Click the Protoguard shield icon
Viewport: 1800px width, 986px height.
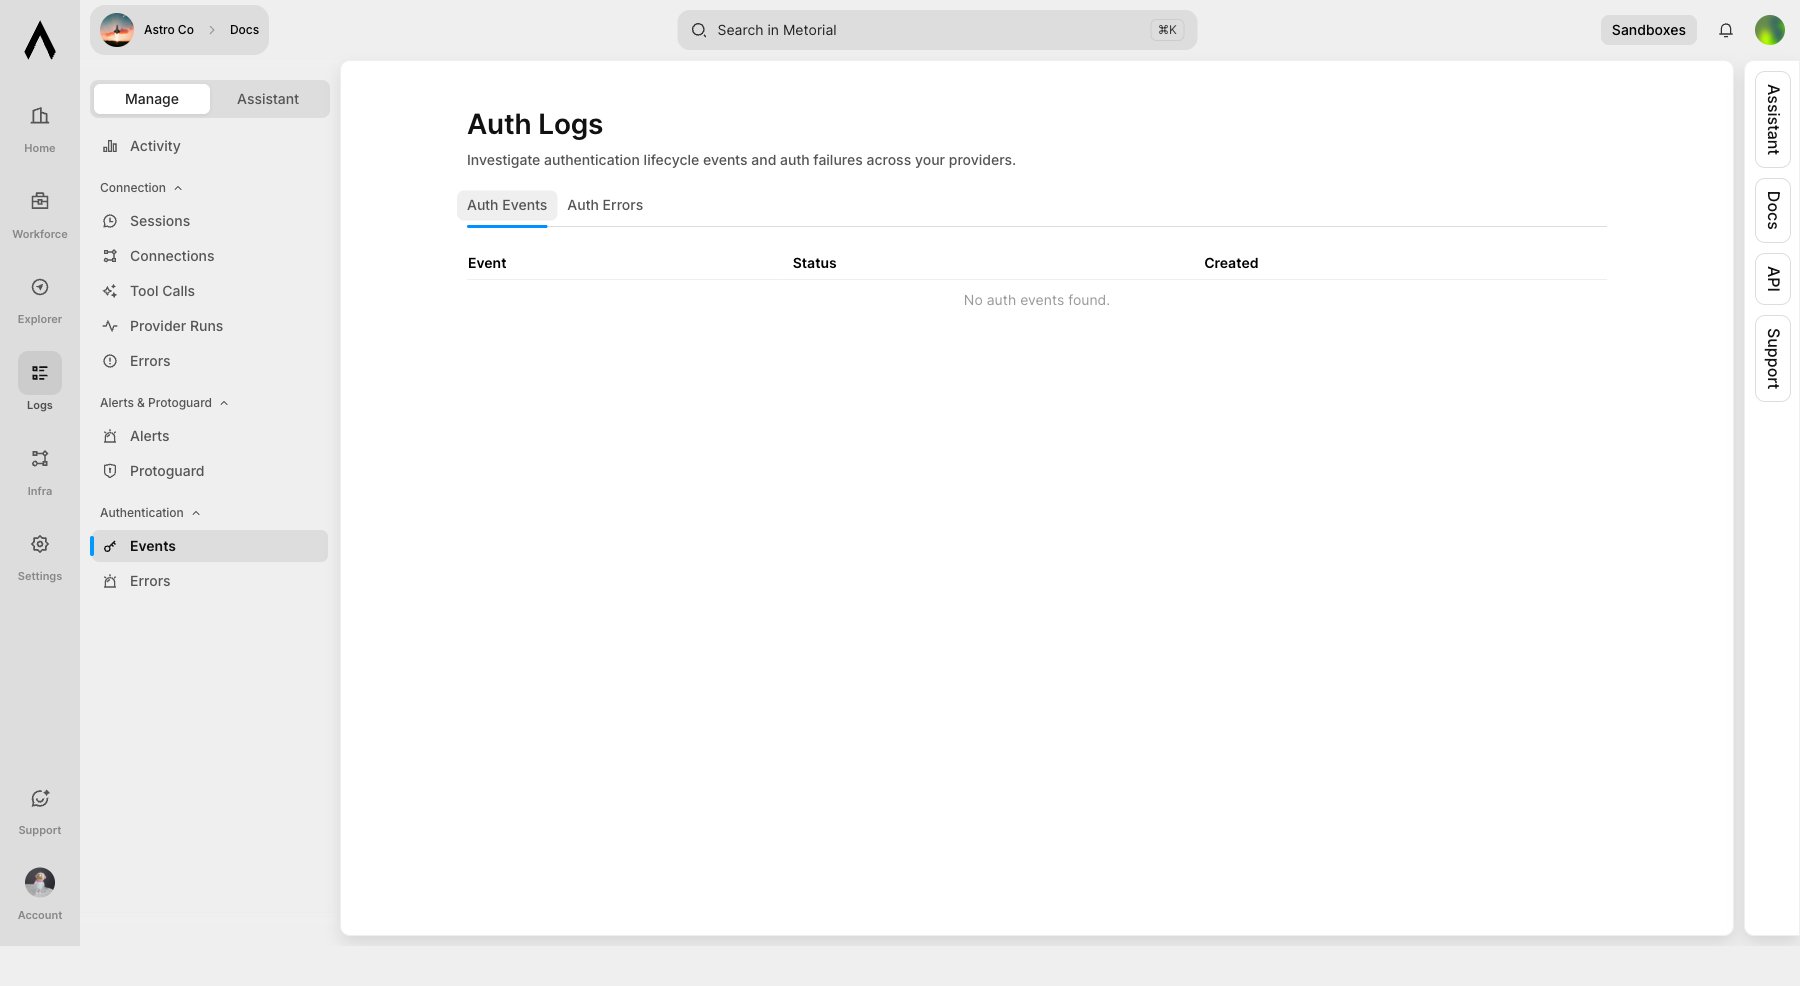pyautogui.click(x=110, y=471)
